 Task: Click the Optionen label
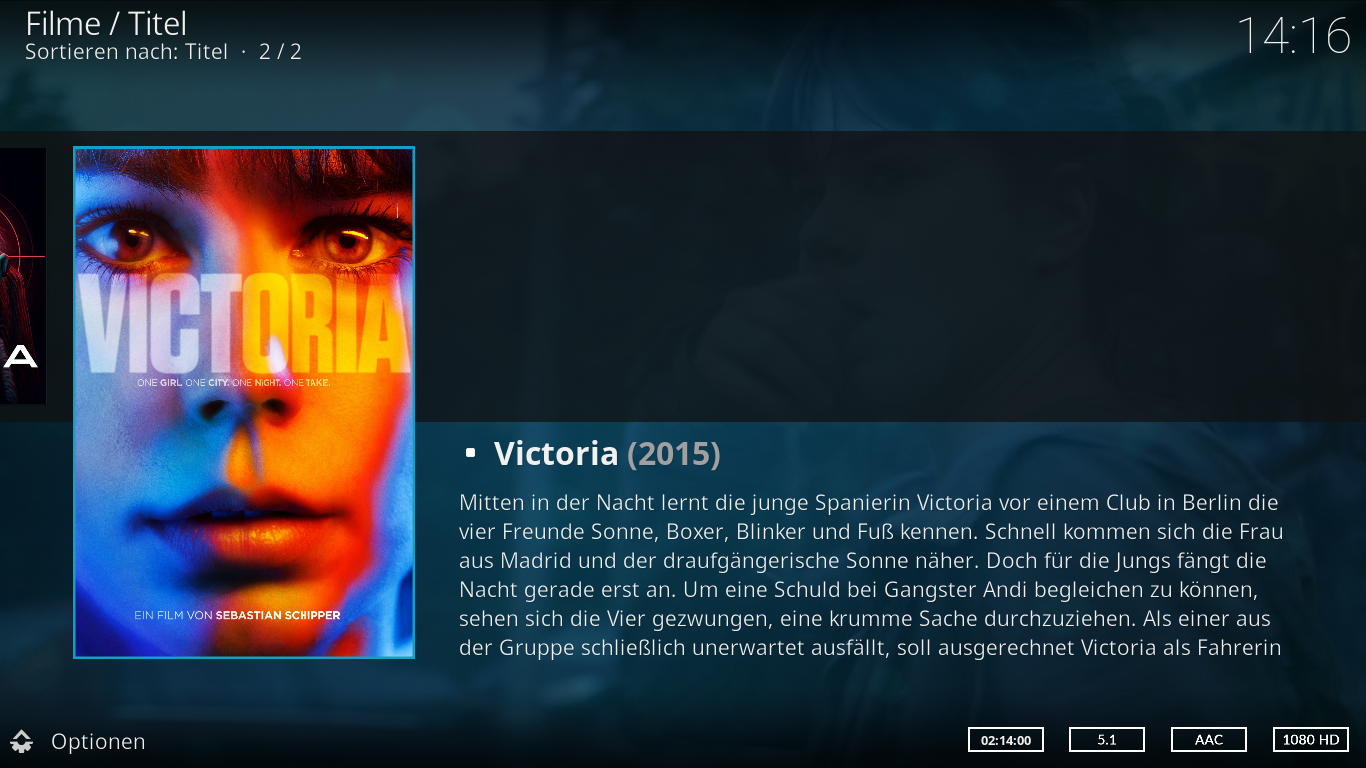point(98,741)
